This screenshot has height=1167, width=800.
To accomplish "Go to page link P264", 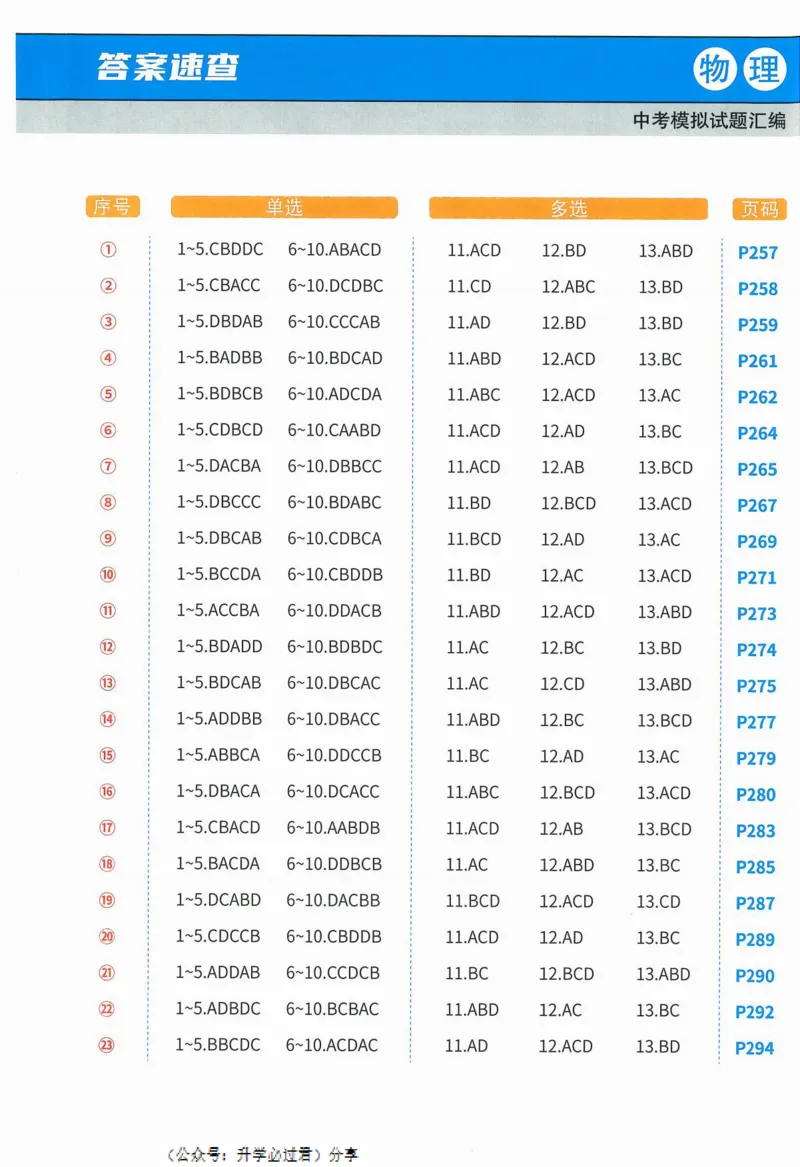I will coord(757,433).
